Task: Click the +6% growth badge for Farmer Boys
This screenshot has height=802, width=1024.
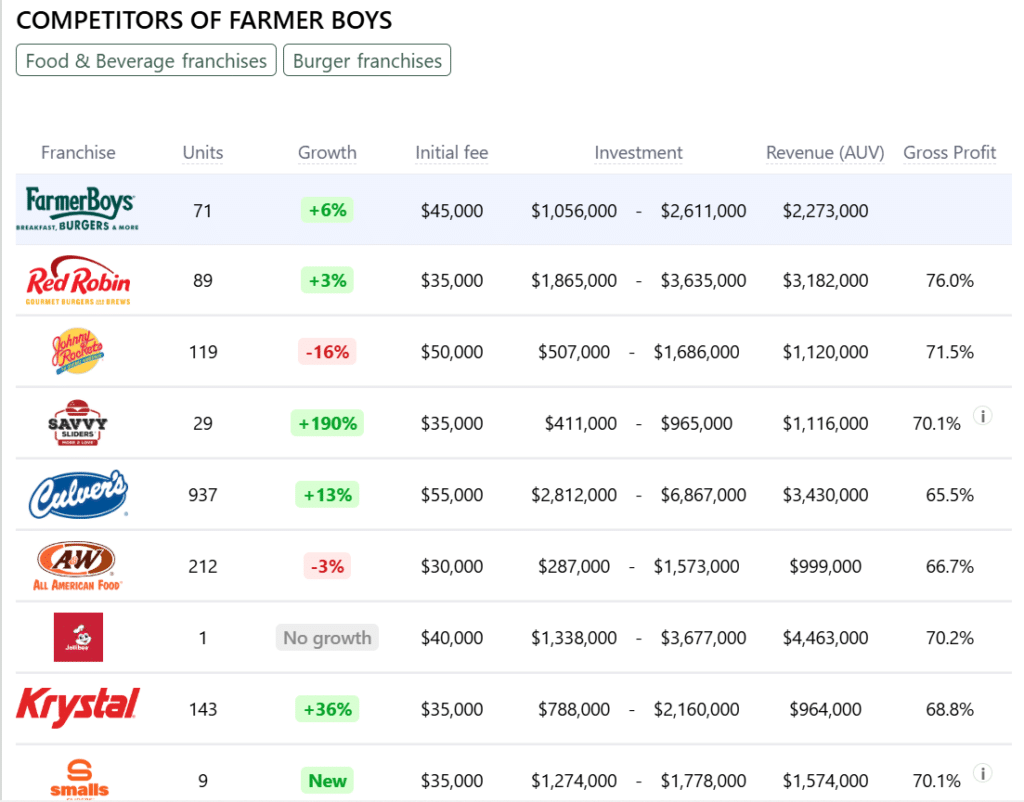Action: [327, 210]
